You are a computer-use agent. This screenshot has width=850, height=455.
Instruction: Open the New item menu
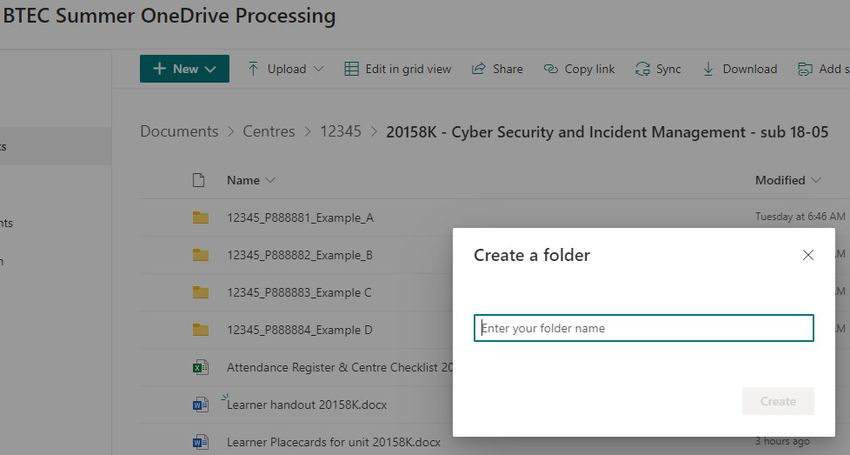click(x=184, y=69)
